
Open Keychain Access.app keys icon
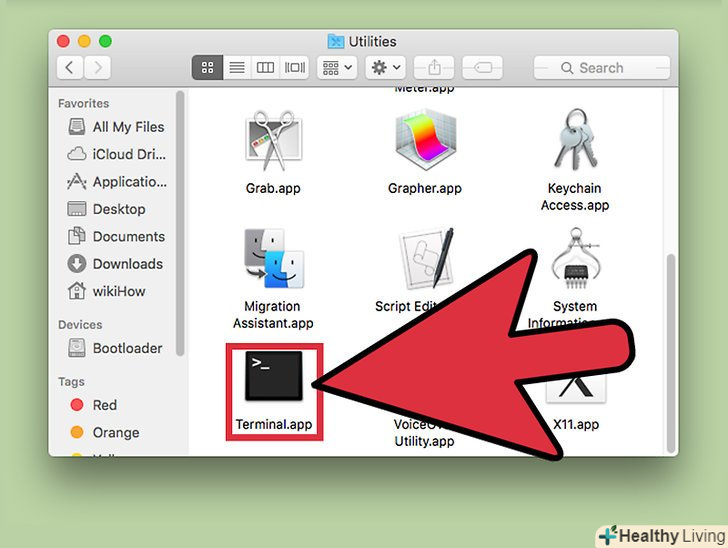coord(576,138)
